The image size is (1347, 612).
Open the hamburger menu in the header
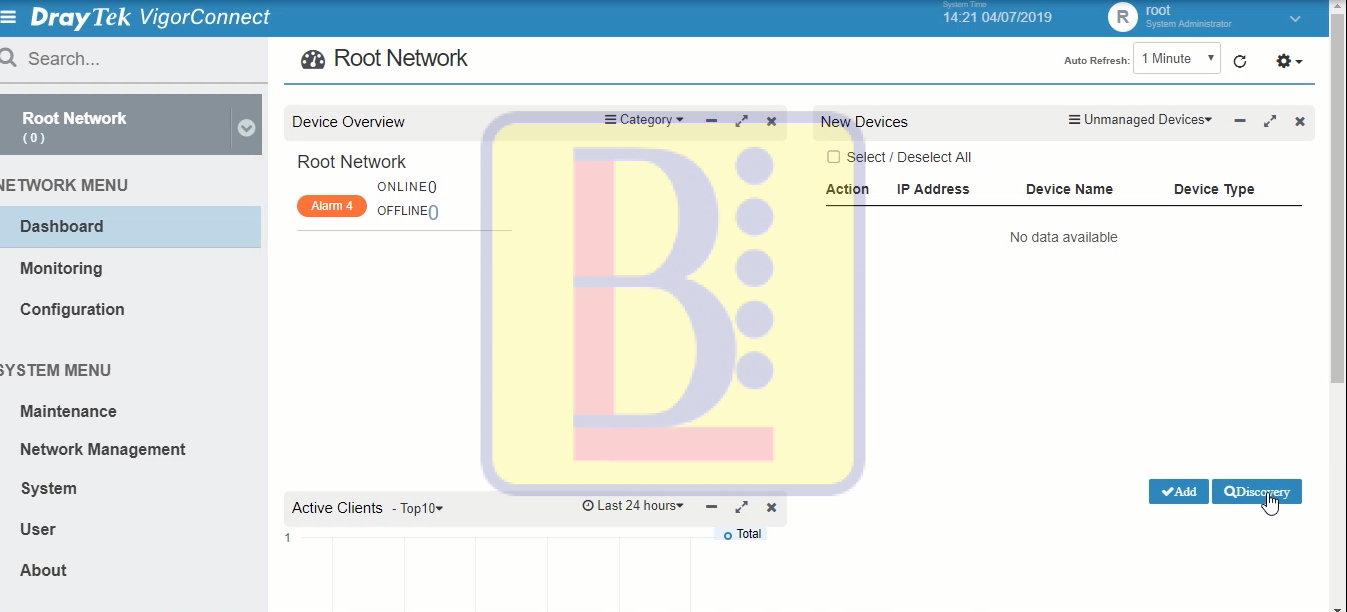pos(10,18)
